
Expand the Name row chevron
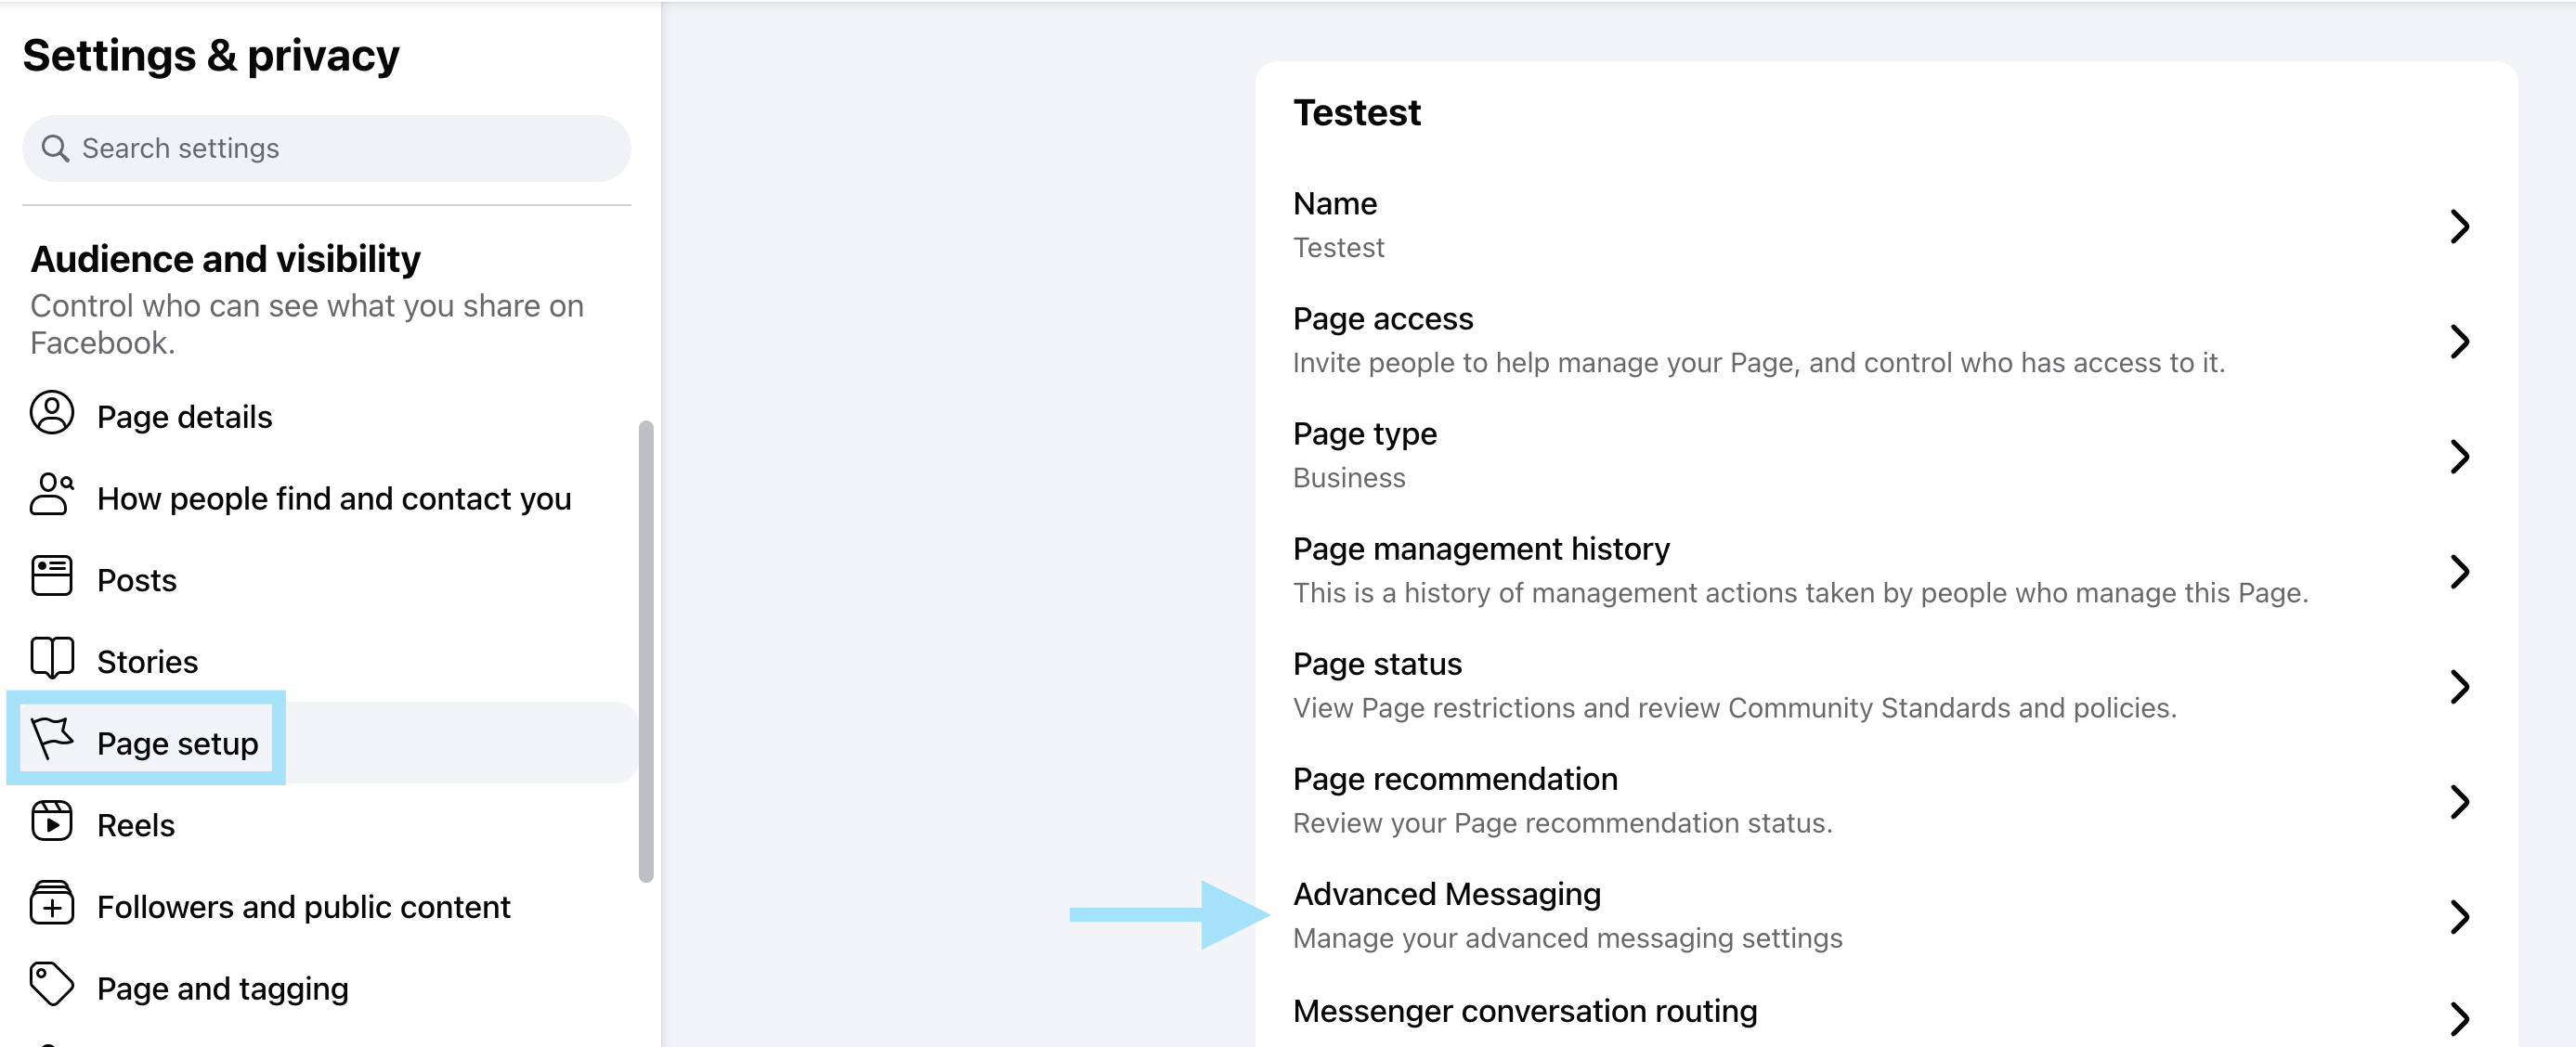pyautogui.click(x=2459, y=226)
